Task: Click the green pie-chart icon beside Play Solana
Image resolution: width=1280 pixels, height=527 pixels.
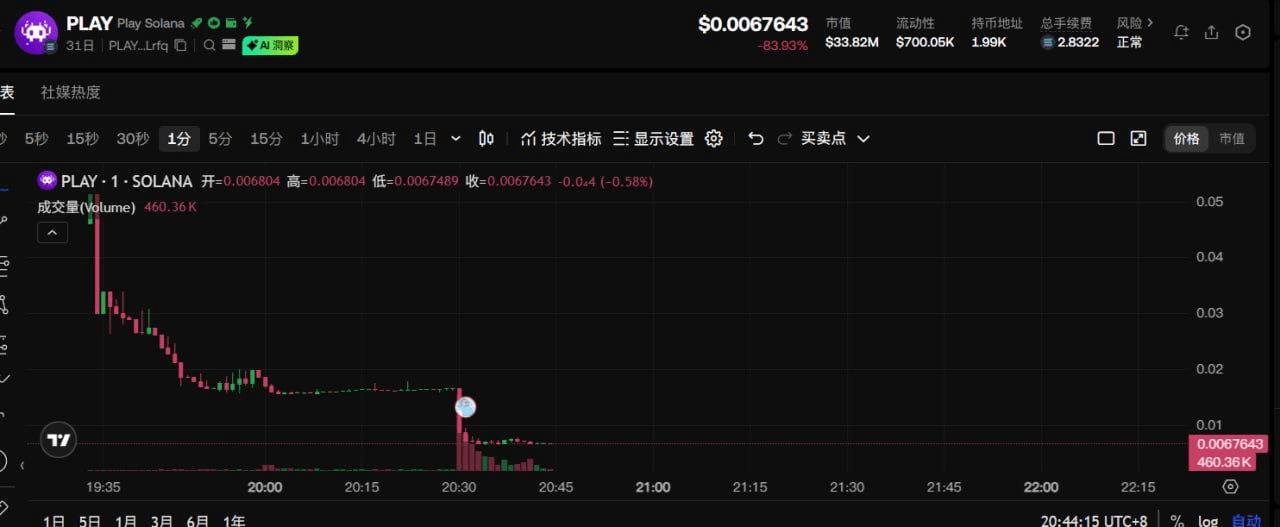Action: click(x=214, y=23)
